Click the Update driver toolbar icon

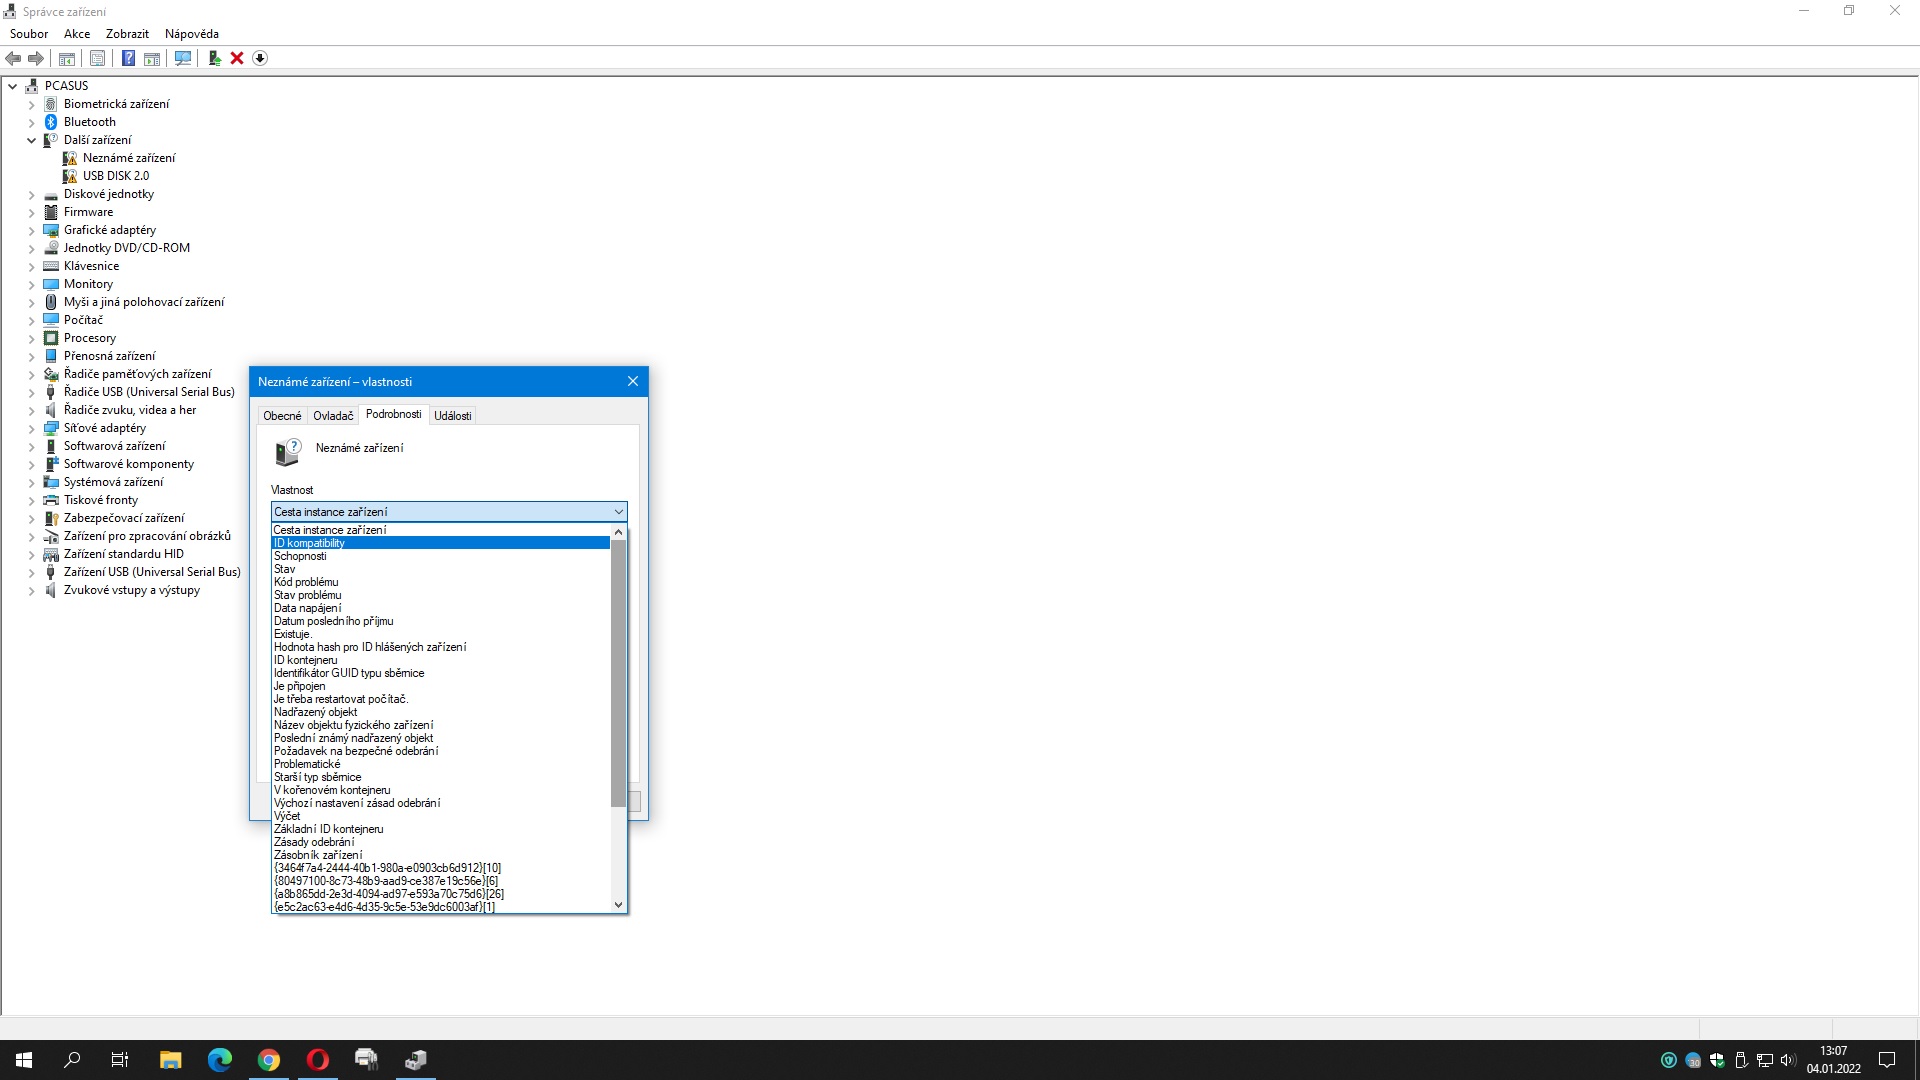point(214,58)
